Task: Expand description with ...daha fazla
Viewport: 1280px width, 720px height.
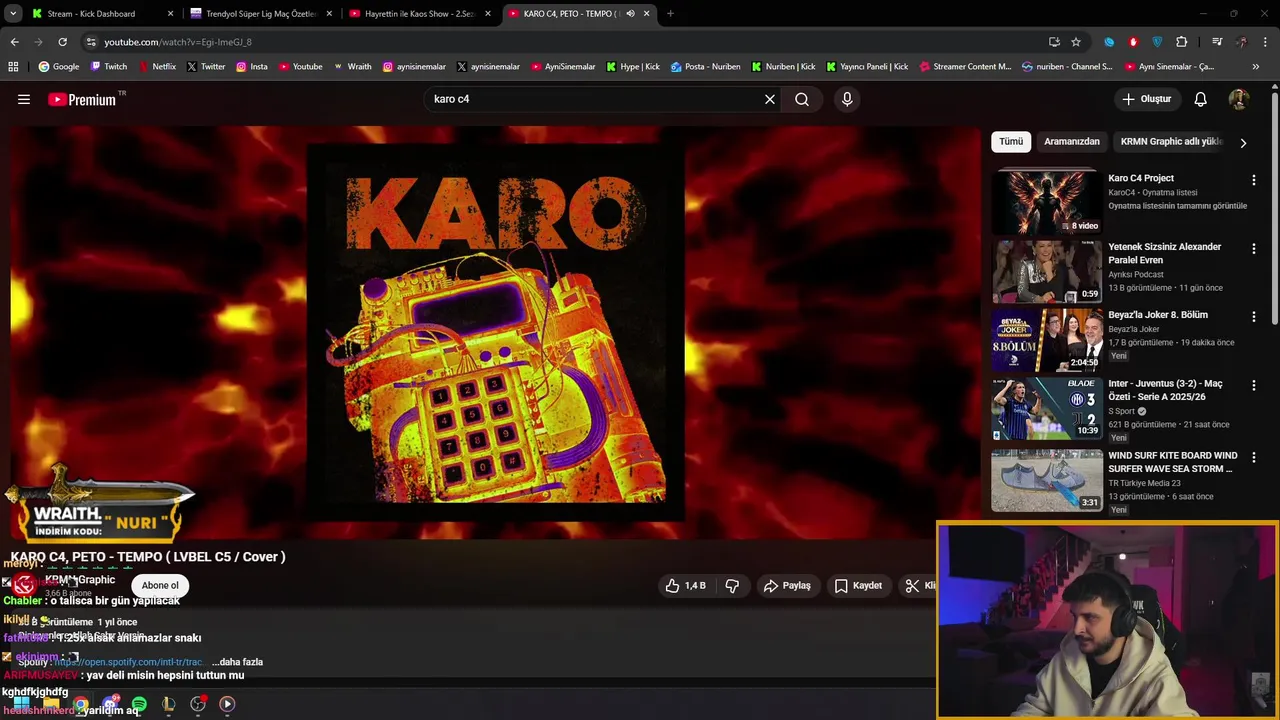Action: pos(237,662)
